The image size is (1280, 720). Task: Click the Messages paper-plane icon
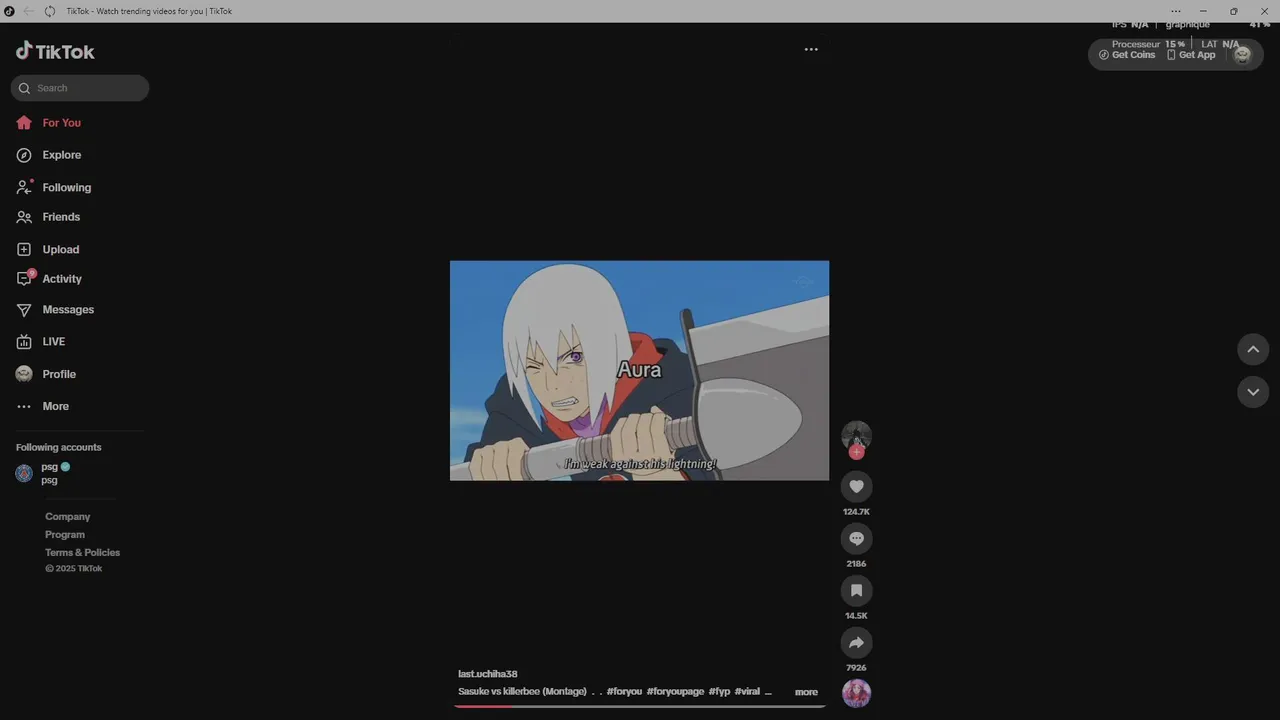click(x=24, y=310)
